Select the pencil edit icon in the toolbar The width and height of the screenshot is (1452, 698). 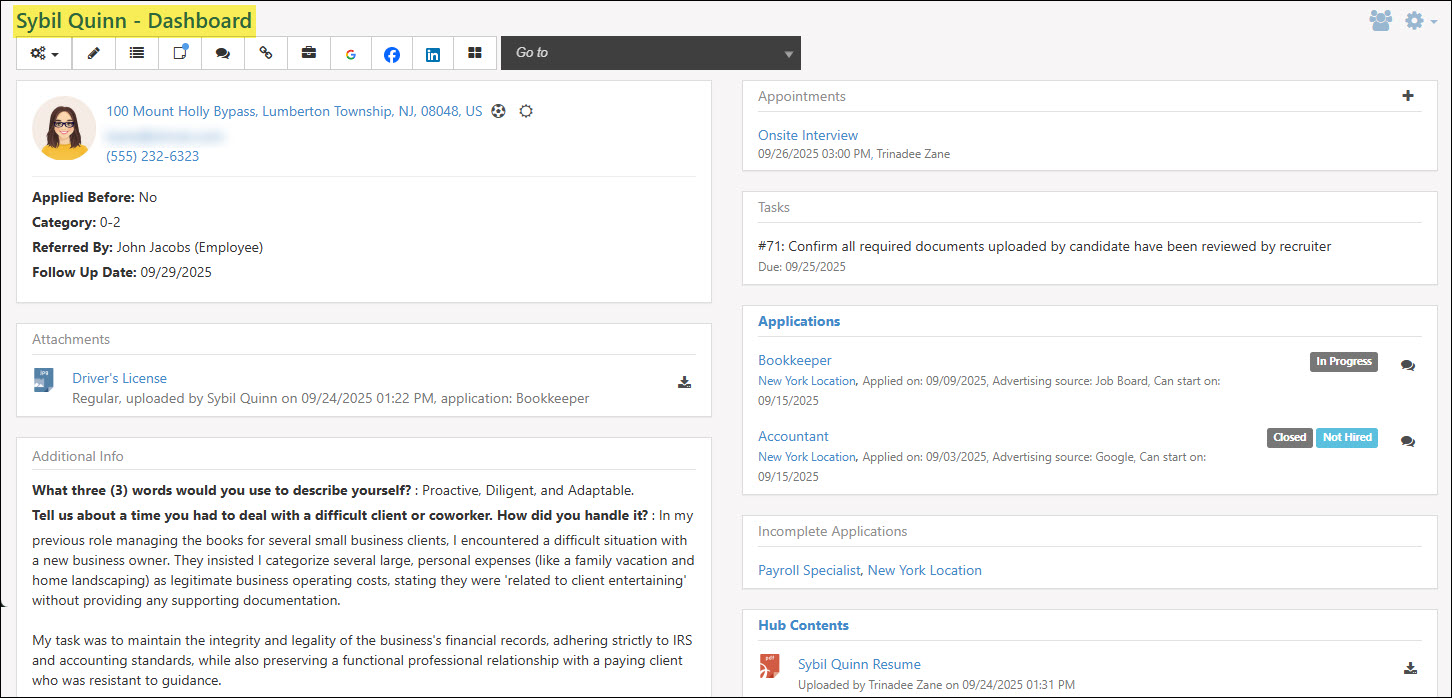pos(93,53)
